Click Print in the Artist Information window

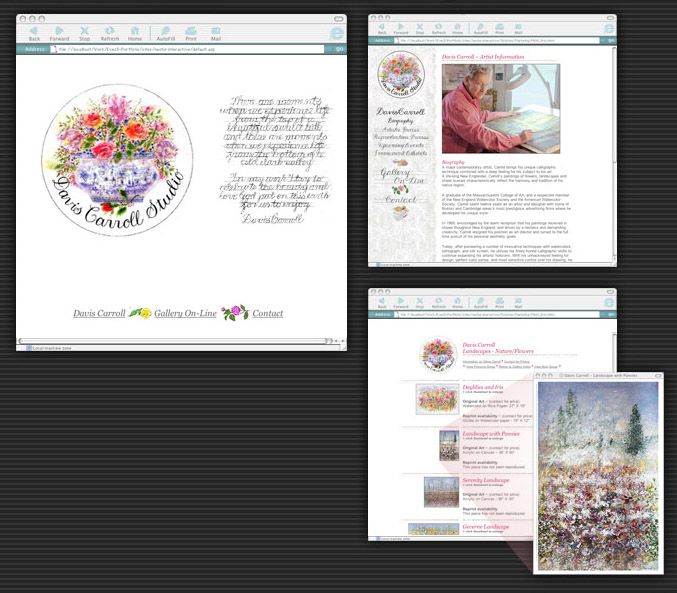click(x=500, y=29)
